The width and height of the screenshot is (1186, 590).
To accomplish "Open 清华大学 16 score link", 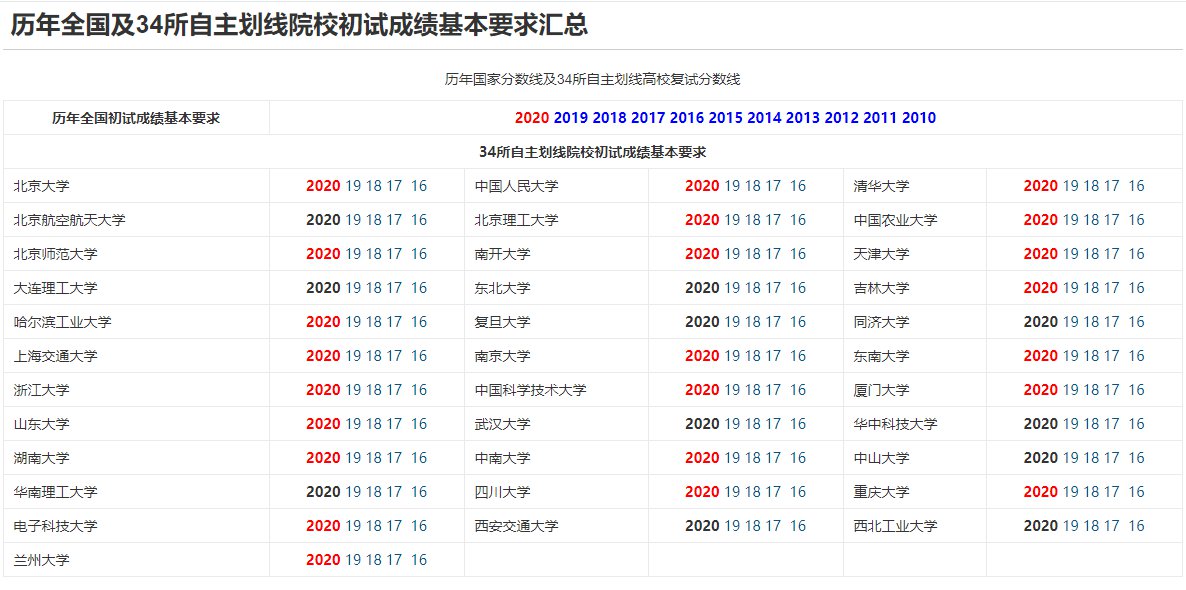I will point(1137,186).
